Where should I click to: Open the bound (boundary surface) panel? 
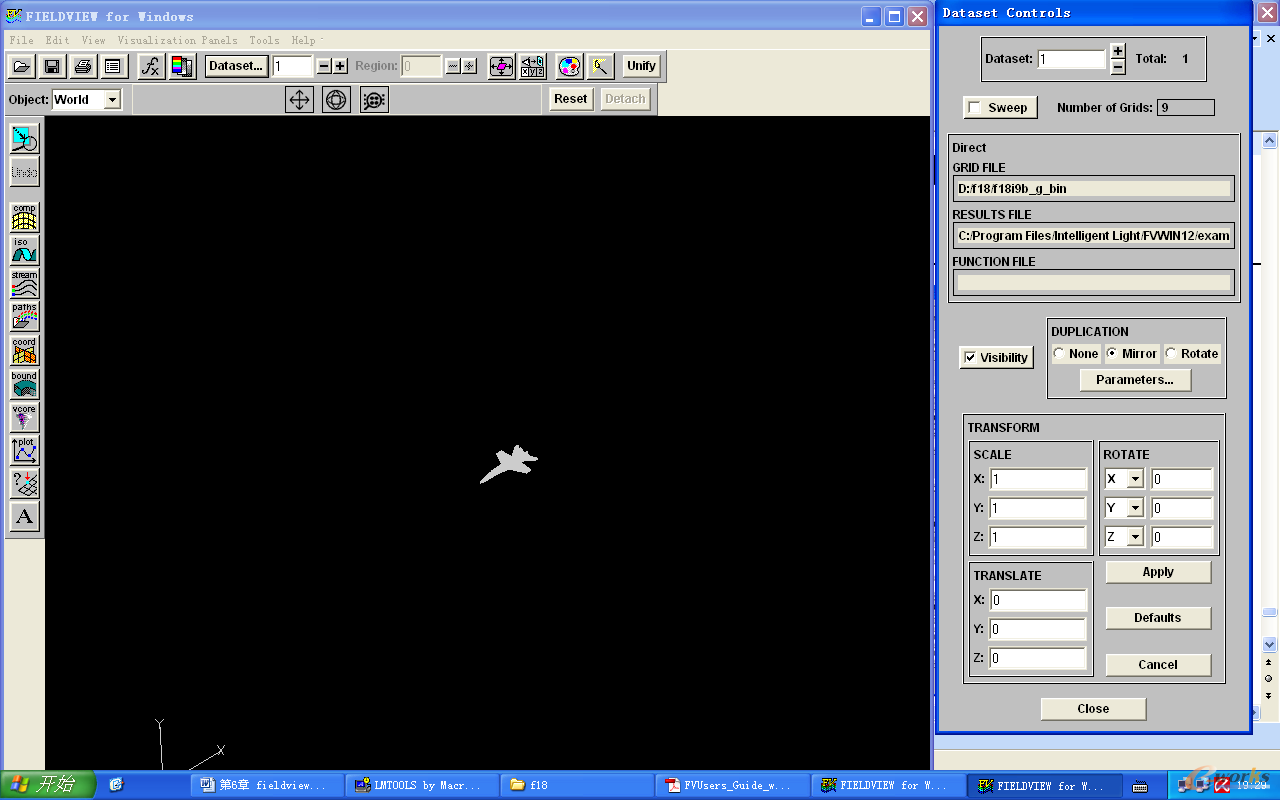coord(25,384)
